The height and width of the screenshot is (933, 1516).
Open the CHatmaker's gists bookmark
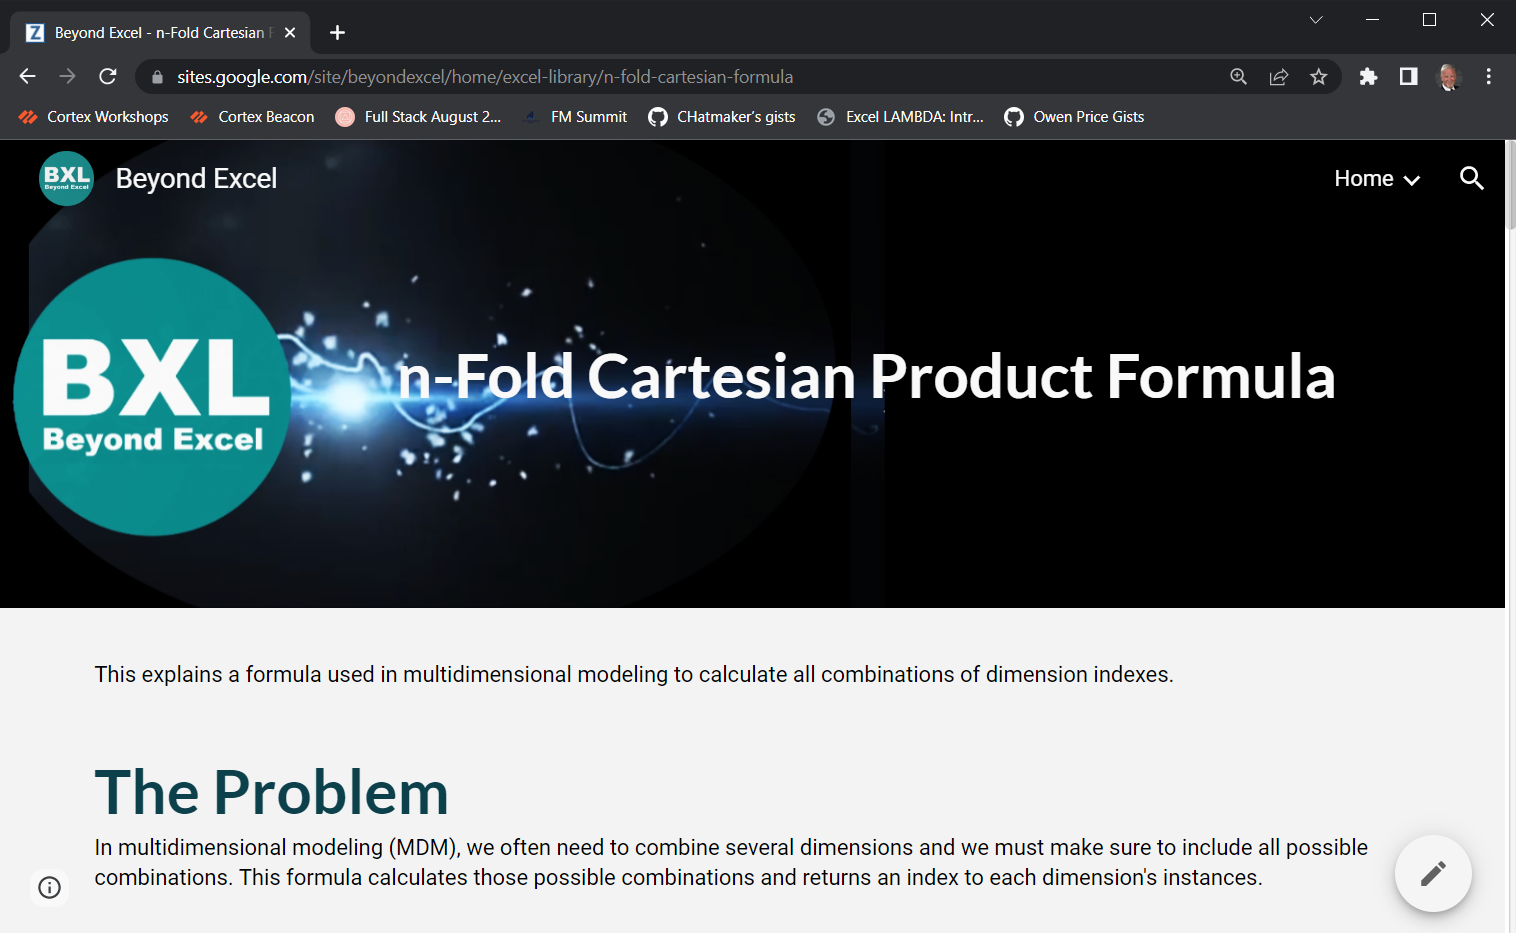[x=722, y=117]
